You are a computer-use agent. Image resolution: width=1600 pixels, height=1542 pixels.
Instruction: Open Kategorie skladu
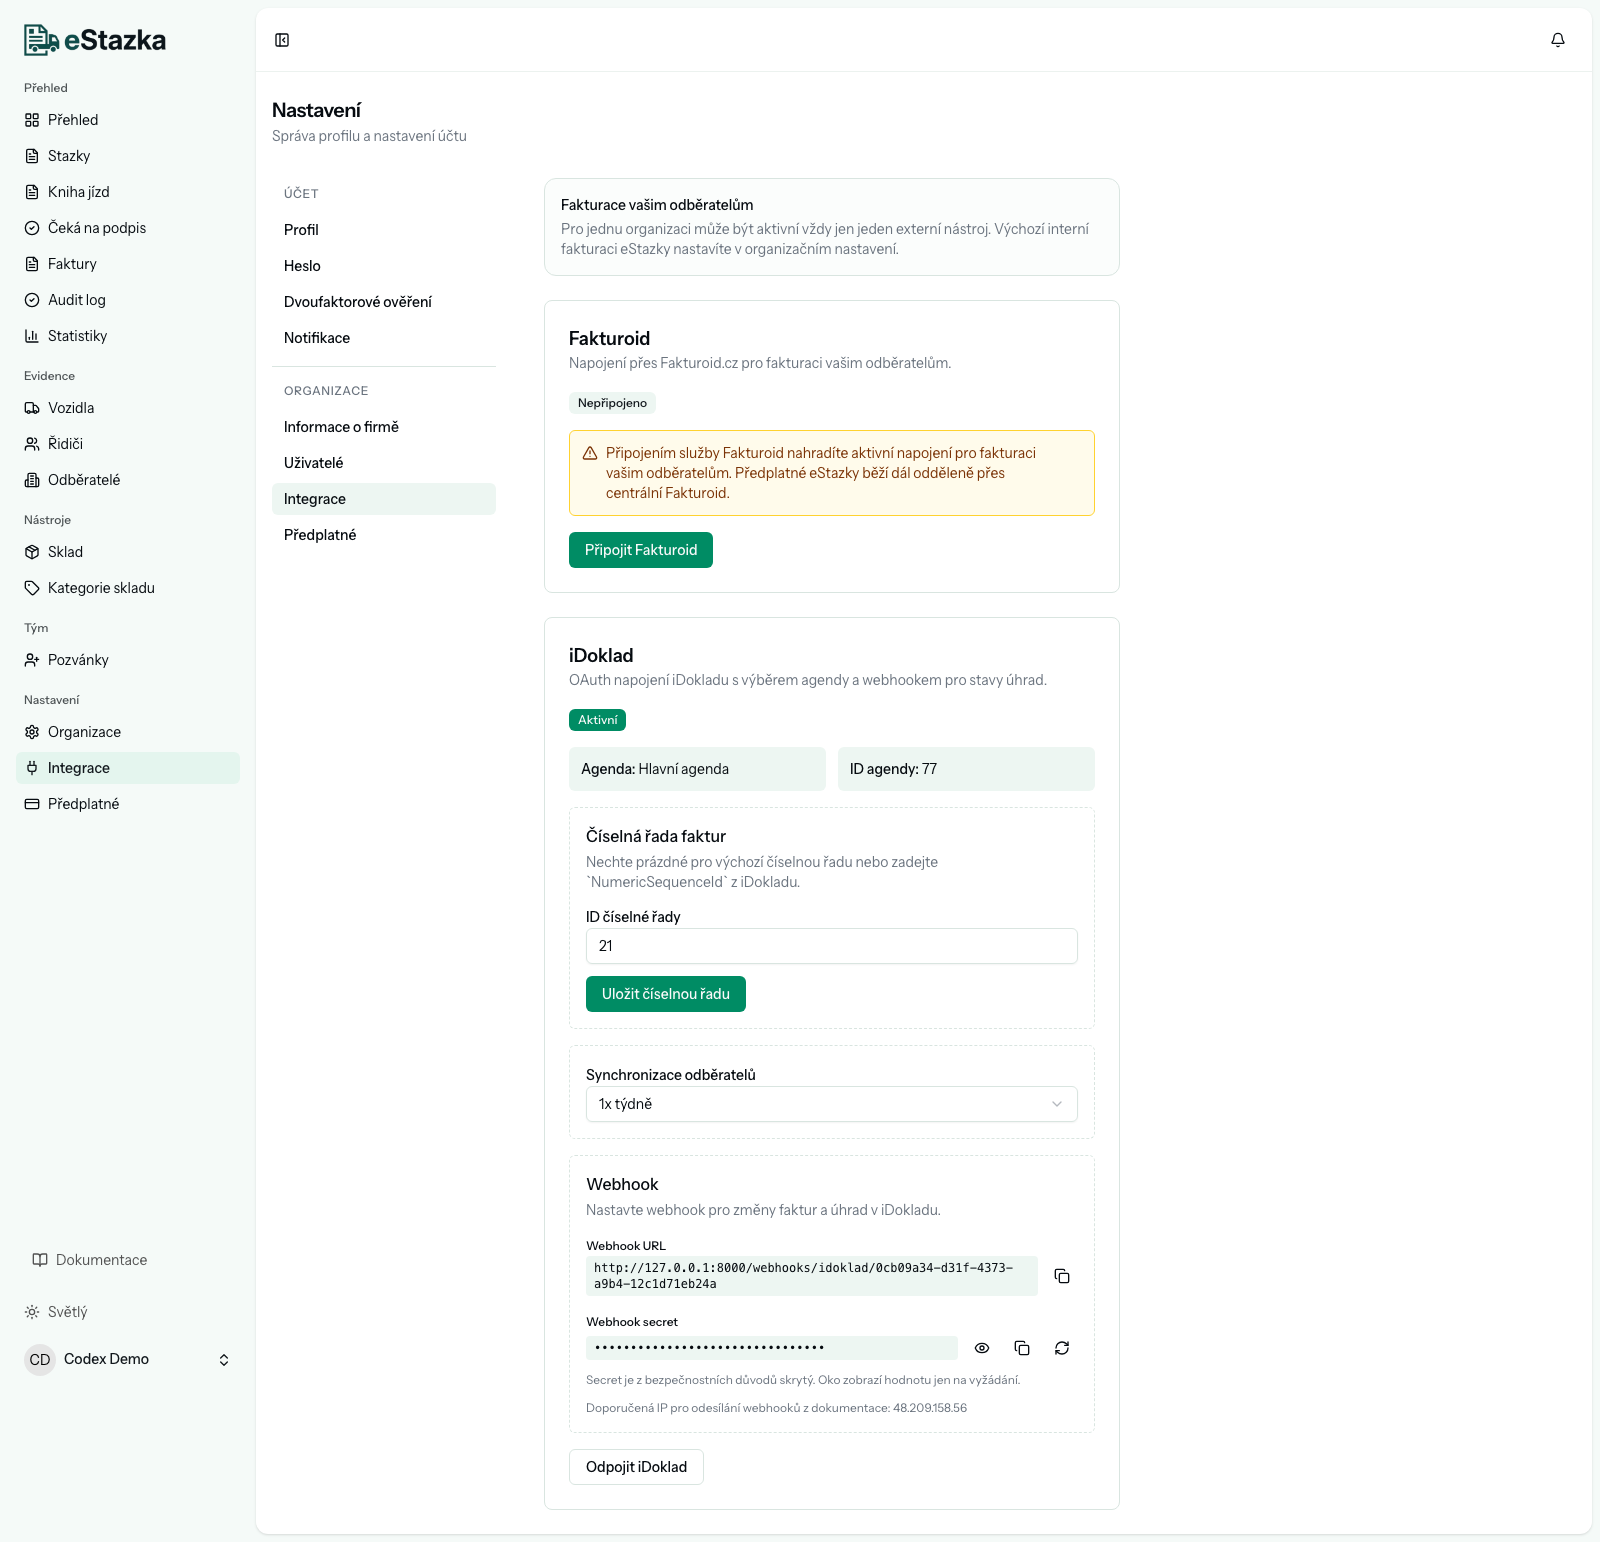[128, 588]
